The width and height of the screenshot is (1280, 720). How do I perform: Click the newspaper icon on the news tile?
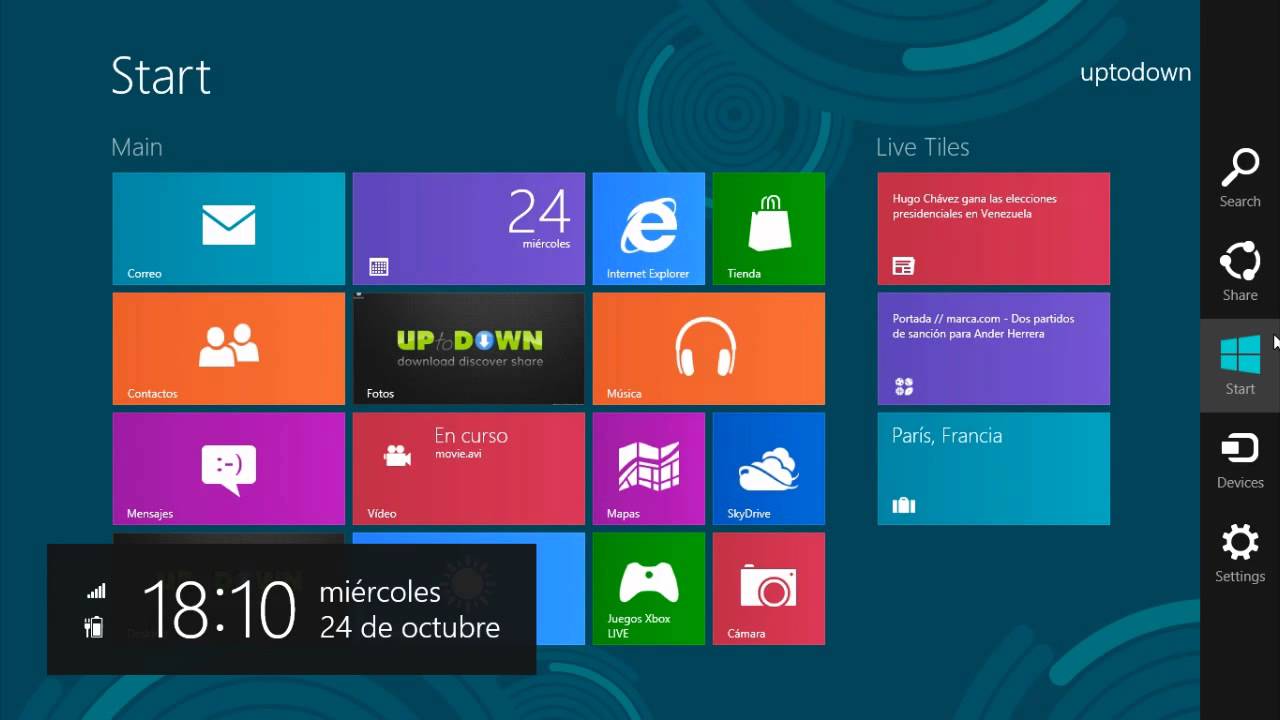[904, 266]
